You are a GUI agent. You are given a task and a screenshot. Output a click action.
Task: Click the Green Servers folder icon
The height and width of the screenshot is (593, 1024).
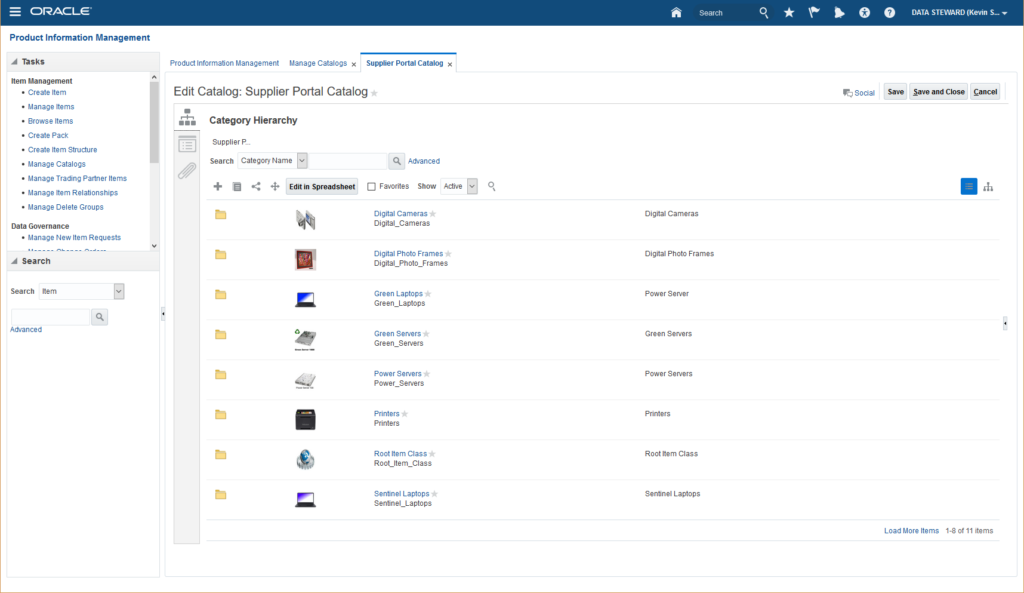tap(221, 334)
